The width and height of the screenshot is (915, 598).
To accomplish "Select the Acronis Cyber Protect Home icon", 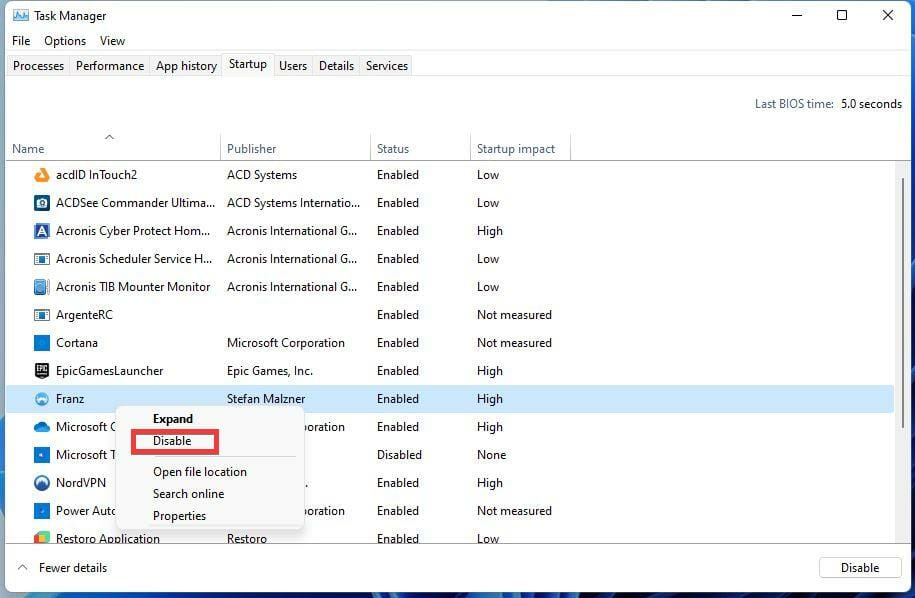I will click(x=42, y=230).
